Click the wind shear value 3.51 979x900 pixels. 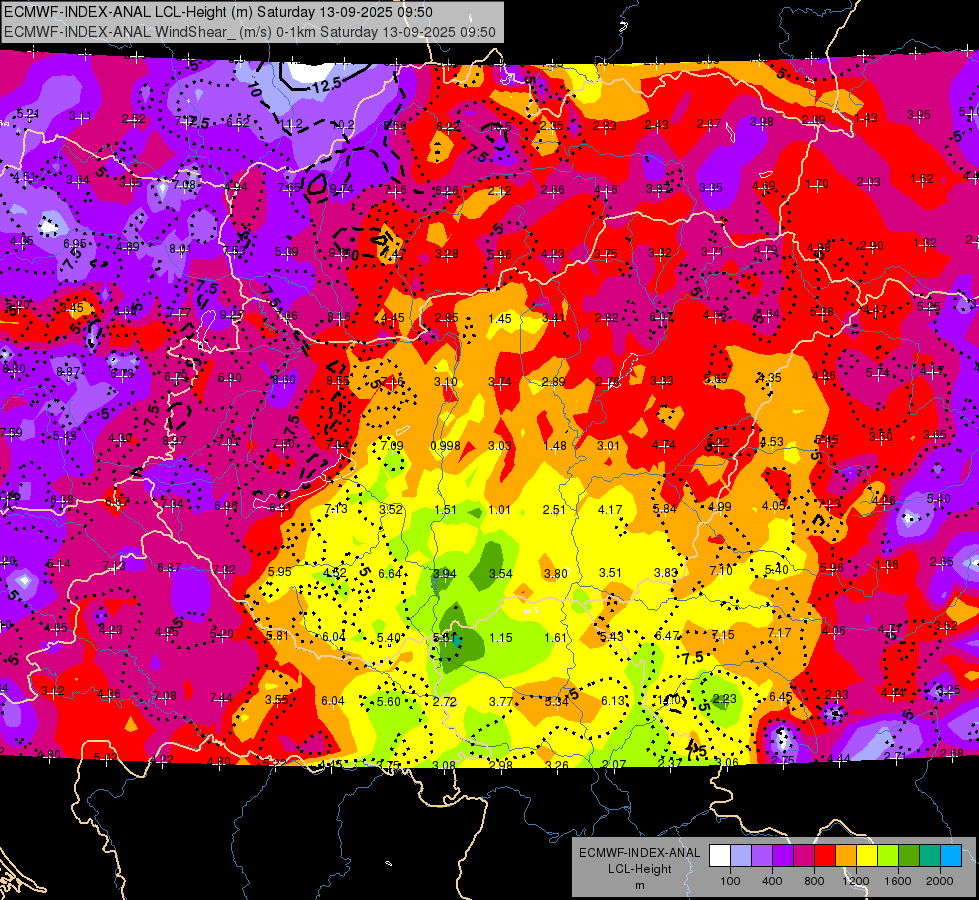610,572
